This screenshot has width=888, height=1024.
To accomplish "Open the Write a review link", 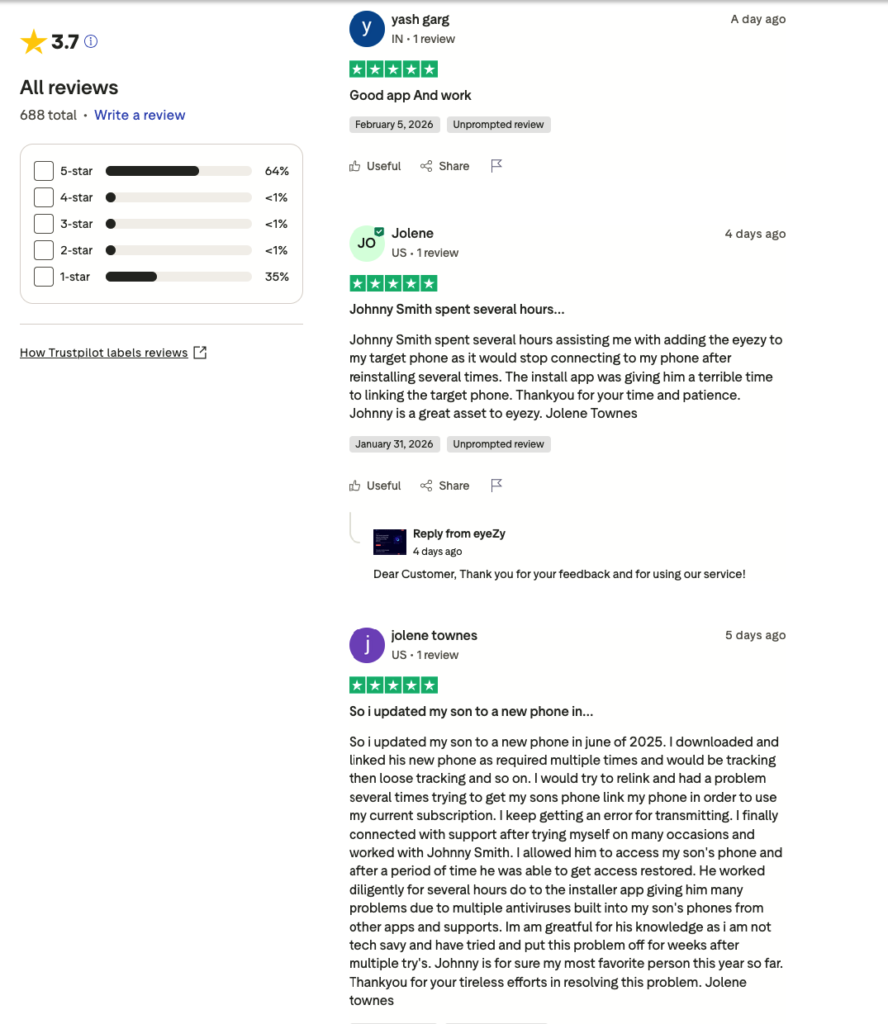I will pyautogui.click(x=140, y=115).
